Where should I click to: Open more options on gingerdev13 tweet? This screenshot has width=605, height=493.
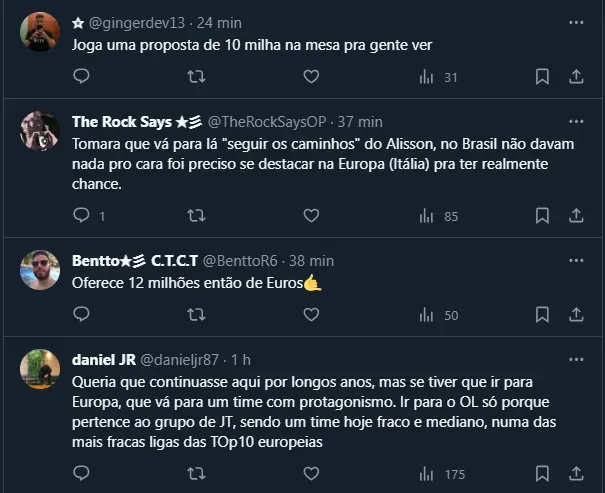click(576, 22)
